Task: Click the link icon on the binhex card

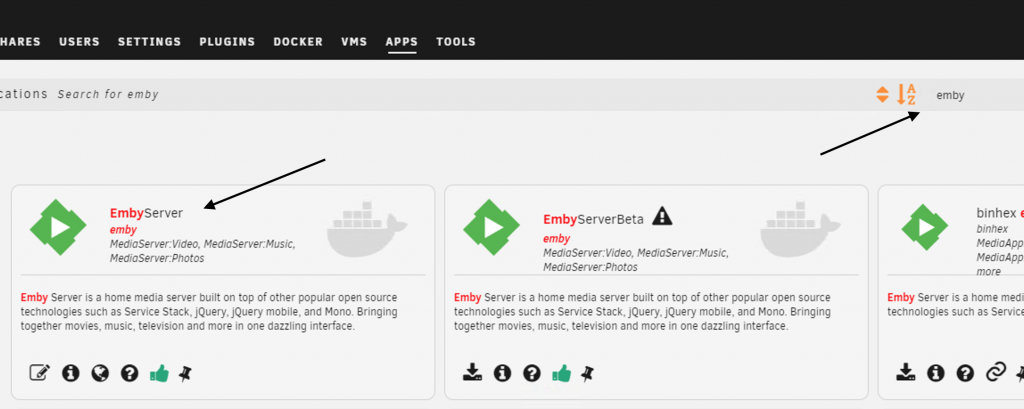Action: point(995,373)
